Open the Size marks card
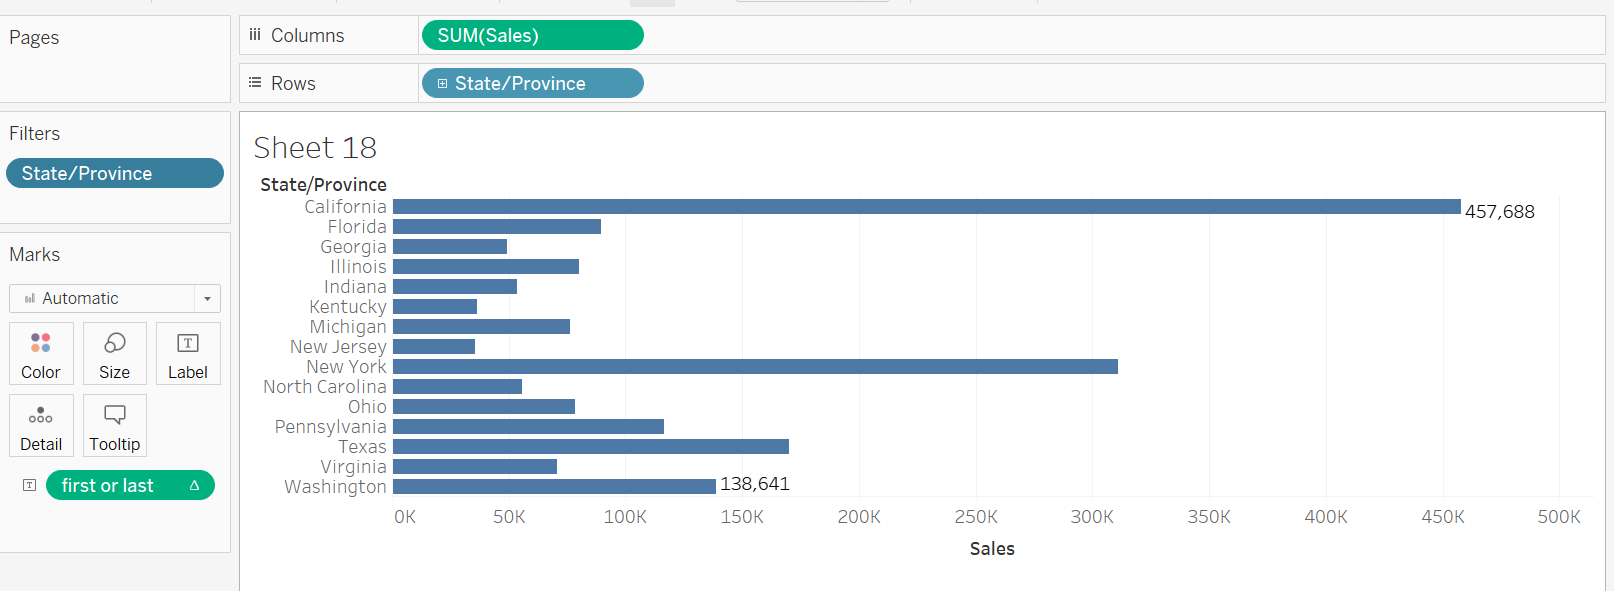Image resolution: width=1614 pixels, height=591 pixels. point(114,354)
